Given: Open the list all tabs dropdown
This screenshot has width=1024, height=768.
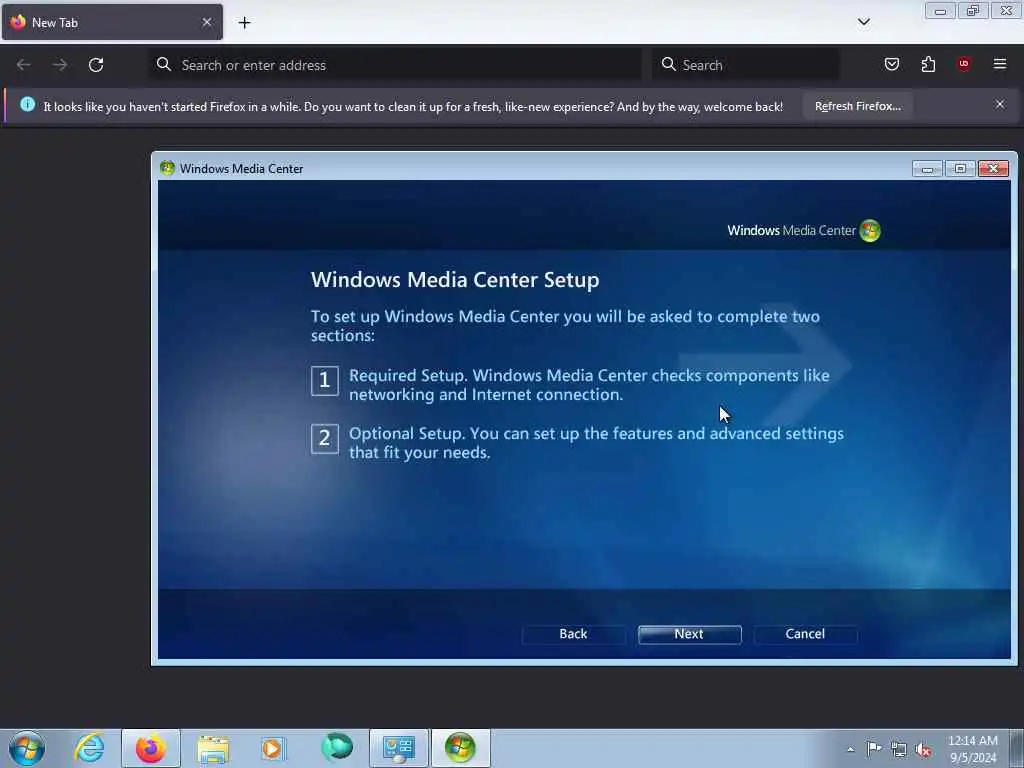Looking at the screenshot, I should [x=863, y=22].
